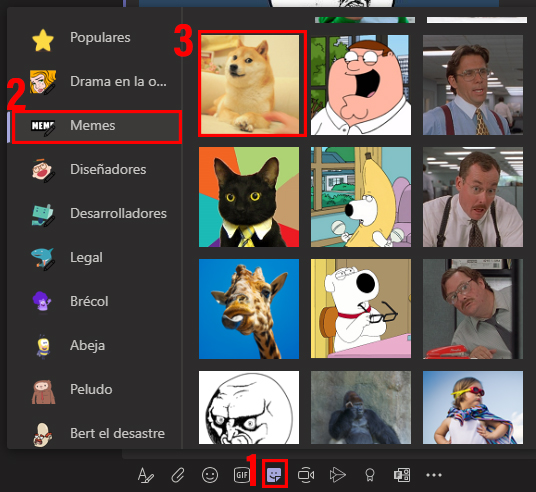Open the Bert el desastre category
The image size is (536, 492).
click(x=94, y=434)
